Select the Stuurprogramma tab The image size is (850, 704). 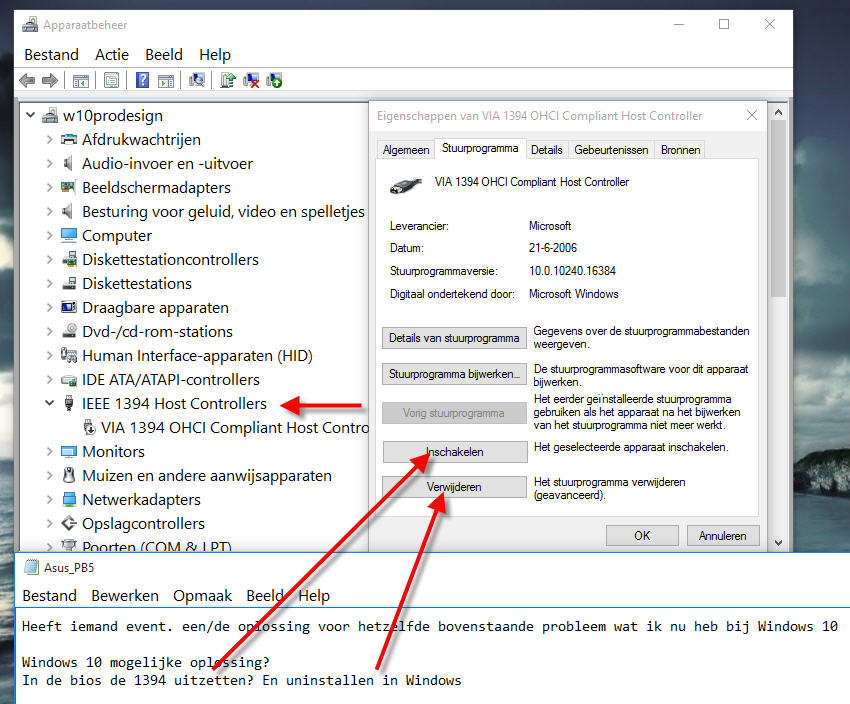[480, 148]
